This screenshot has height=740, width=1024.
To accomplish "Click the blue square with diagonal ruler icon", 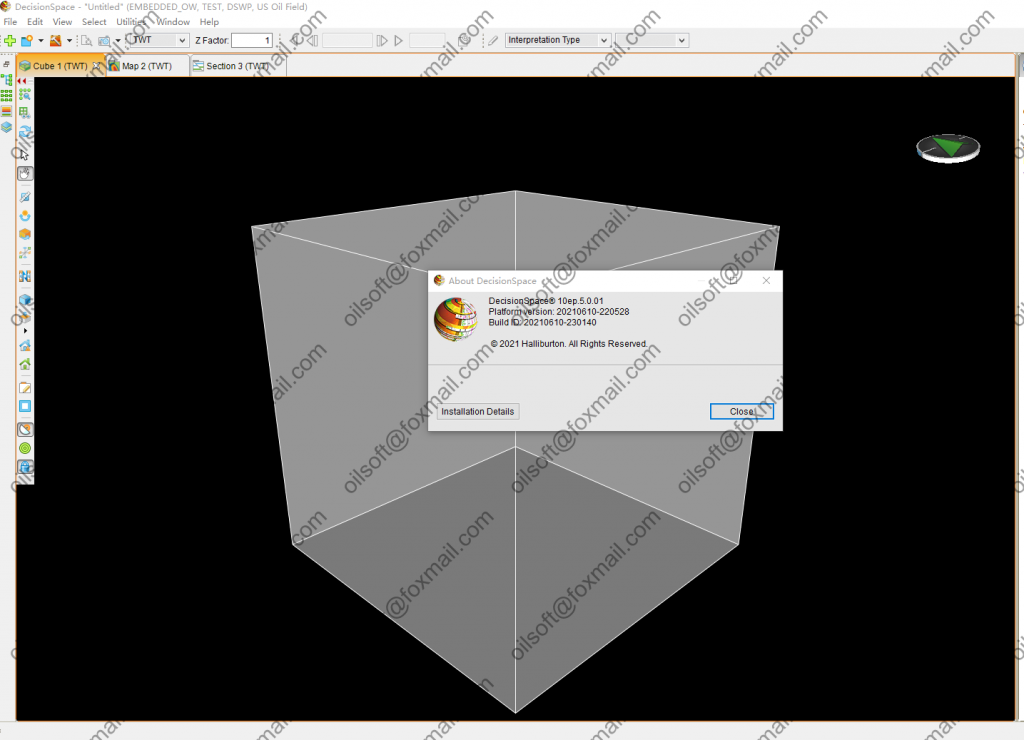I will (25, 197).
